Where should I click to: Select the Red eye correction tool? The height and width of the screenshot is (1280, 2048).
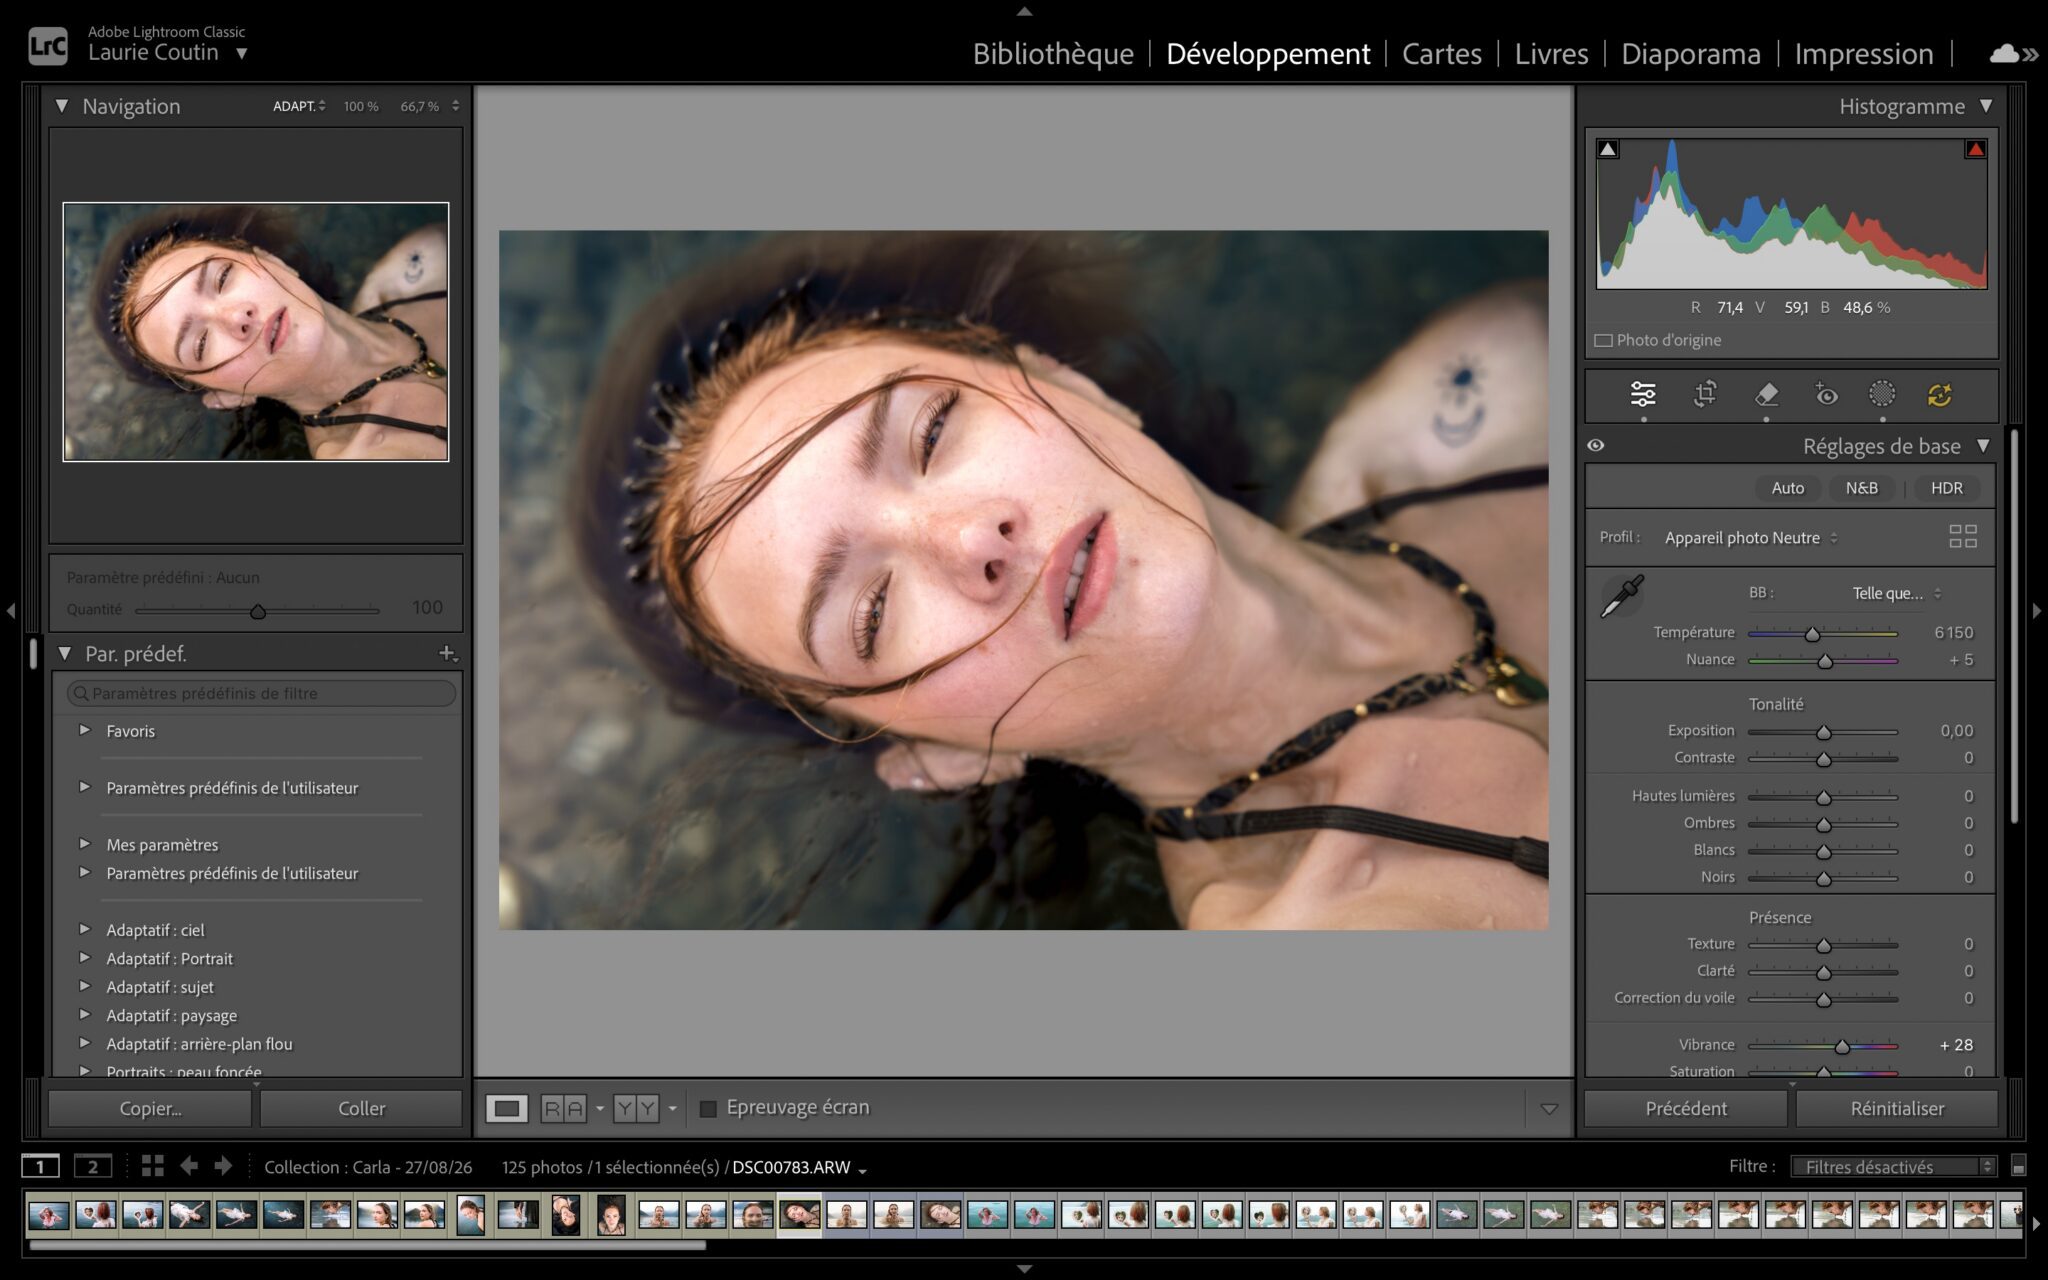point(1825,394)
